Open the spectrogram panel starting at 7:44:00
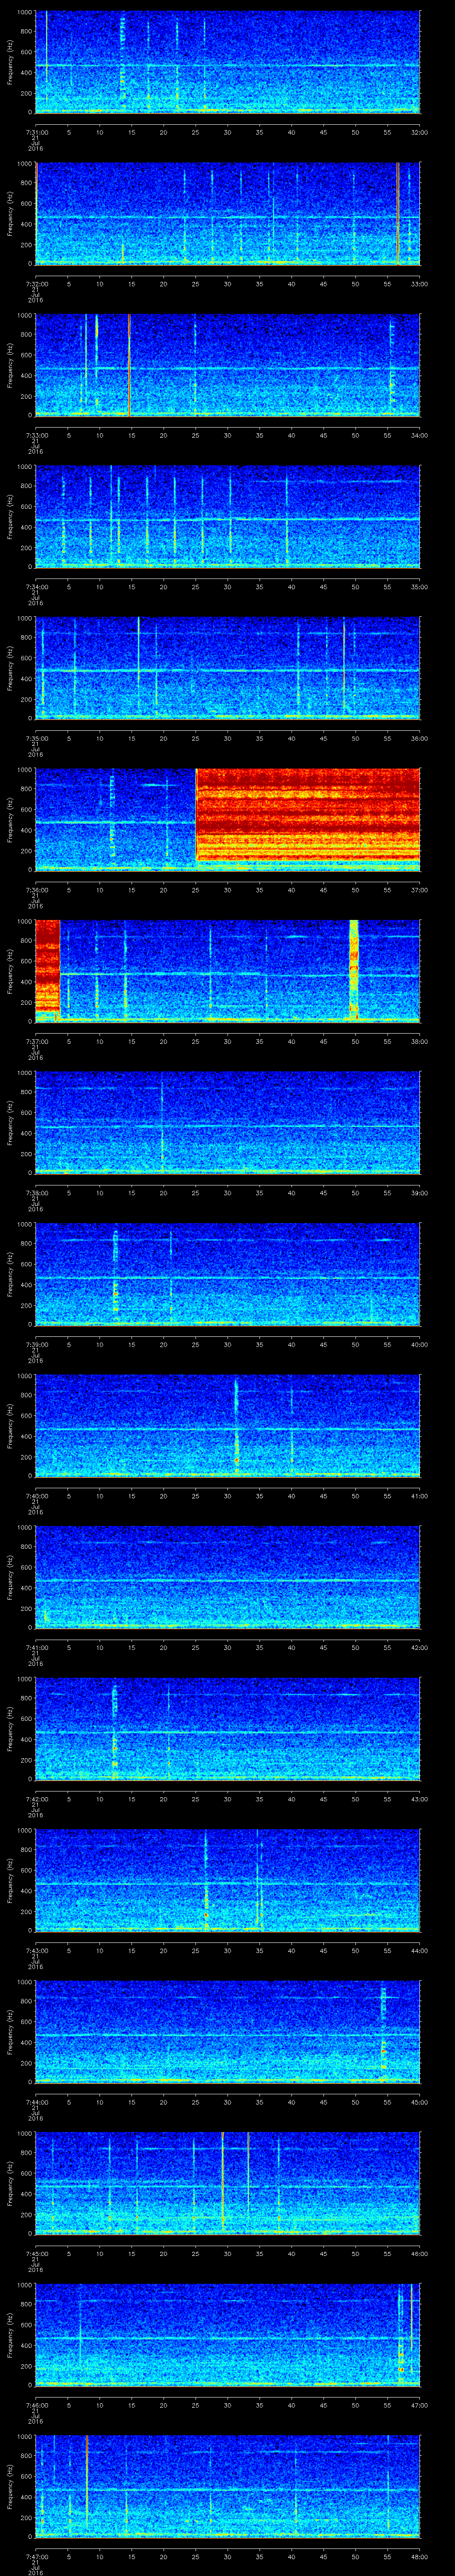 (228, 2032)
